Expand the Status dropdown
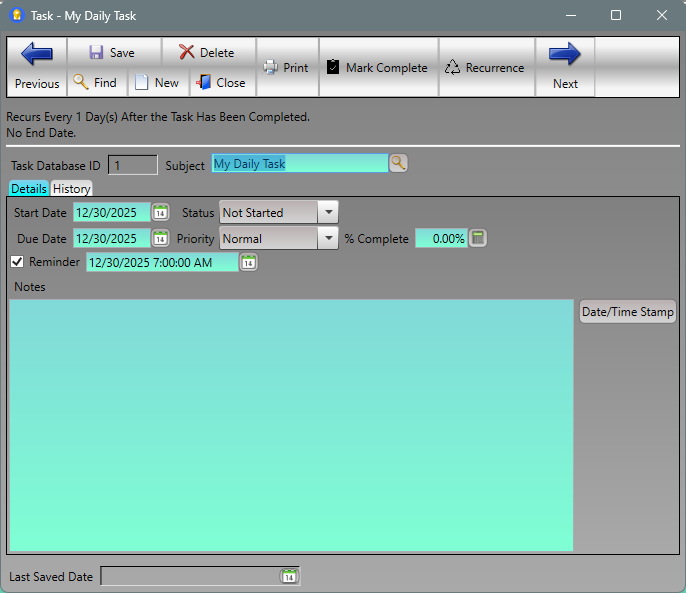The width and height of the screenshot is (686, 593). point(328,212)
